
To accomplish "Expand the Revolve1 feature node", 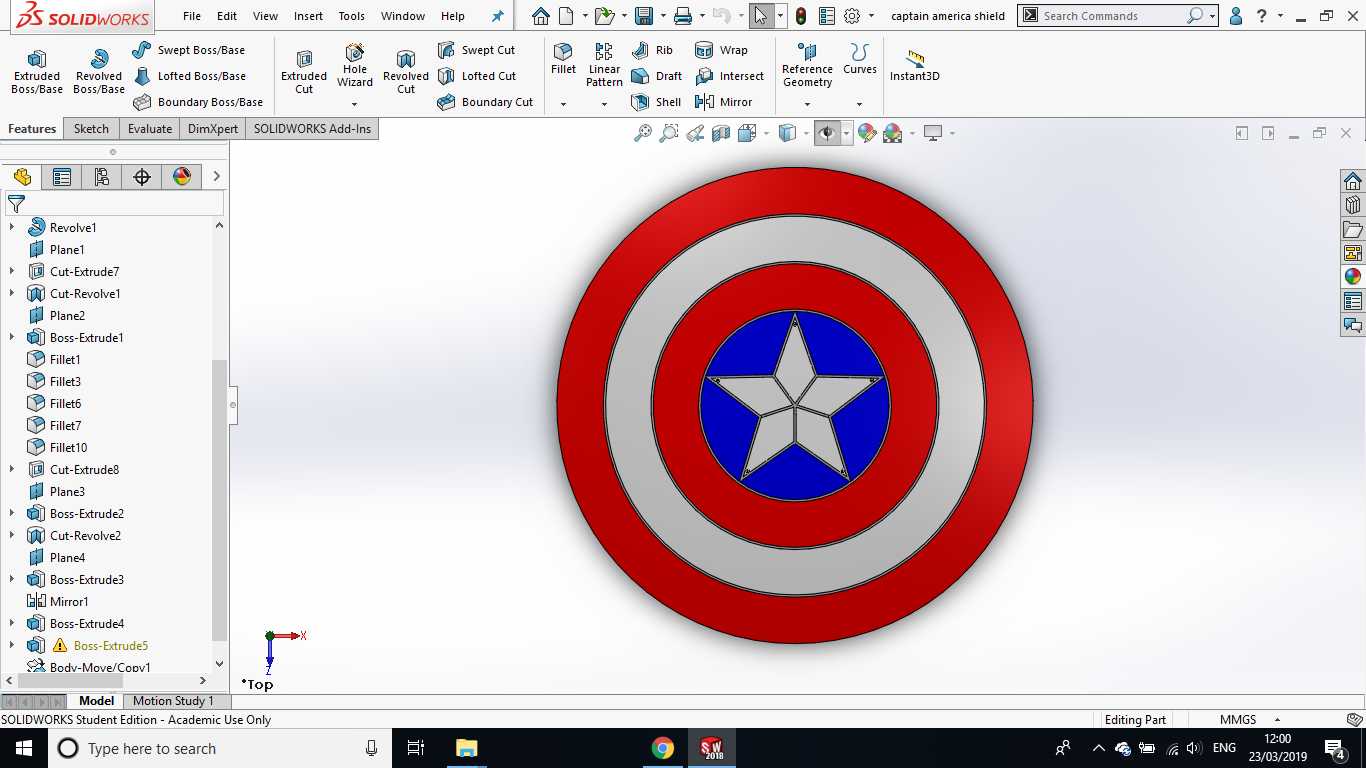I will [12, 228].
